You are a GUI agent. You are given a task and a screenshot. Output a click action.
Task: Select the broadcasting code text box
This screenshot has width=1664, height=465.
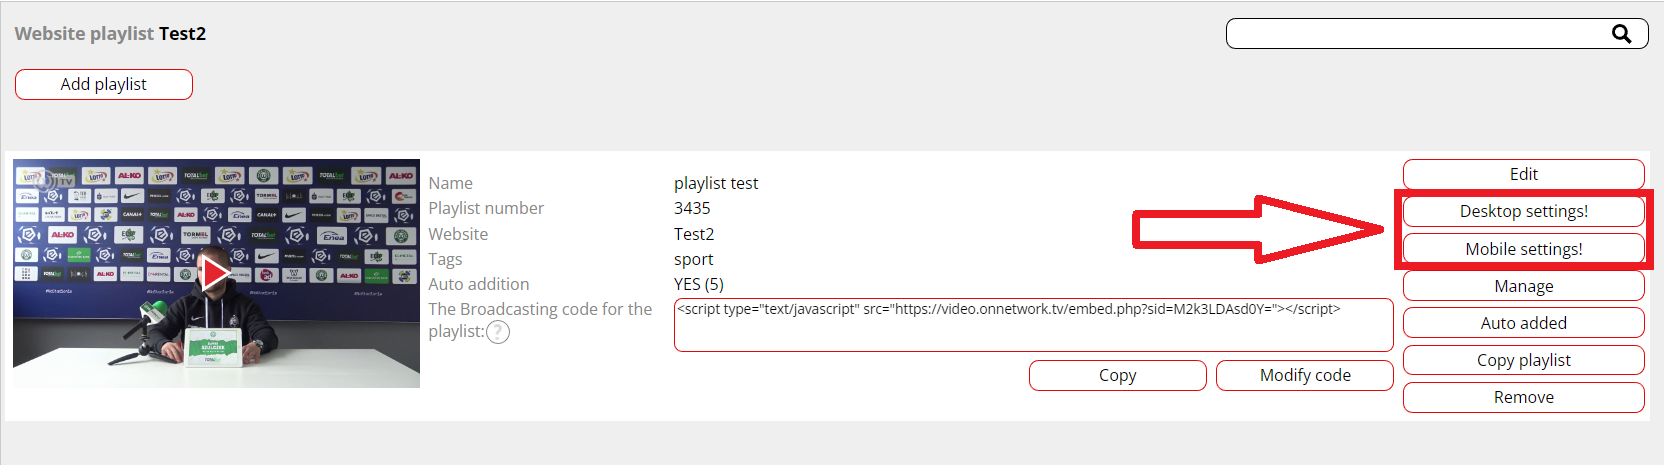click(x=1033, y=325)
